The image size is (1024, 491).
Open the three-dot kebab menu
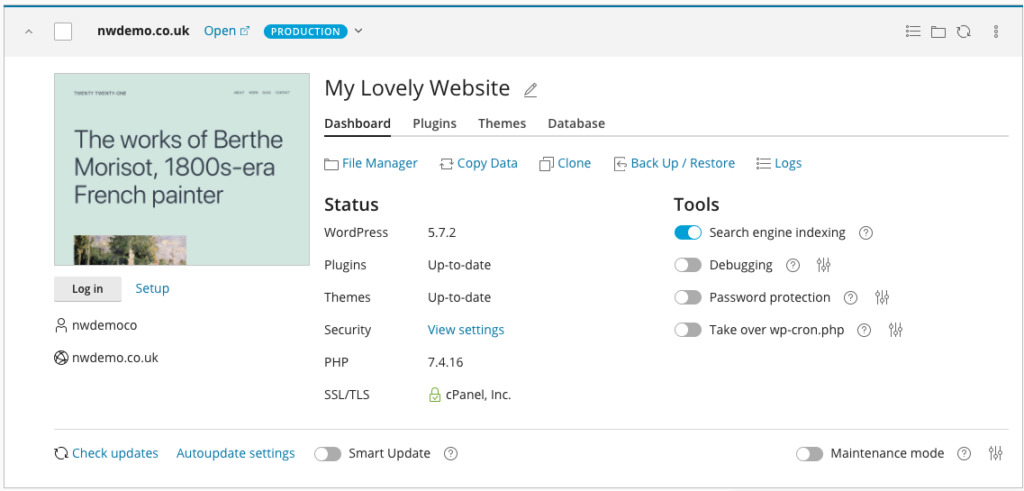996,31
